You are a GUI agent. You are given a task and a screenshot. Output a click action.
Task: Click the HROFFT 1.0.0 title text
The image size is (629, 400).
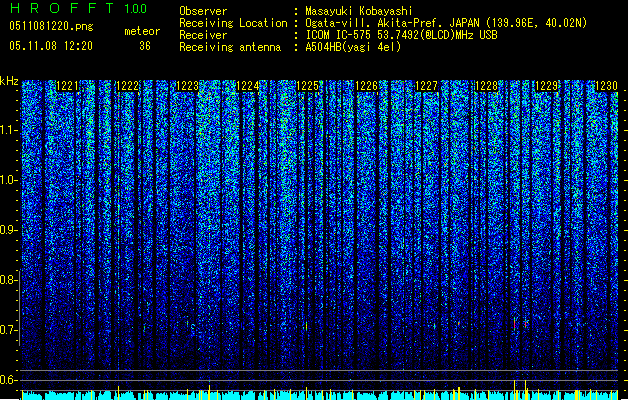79,8
